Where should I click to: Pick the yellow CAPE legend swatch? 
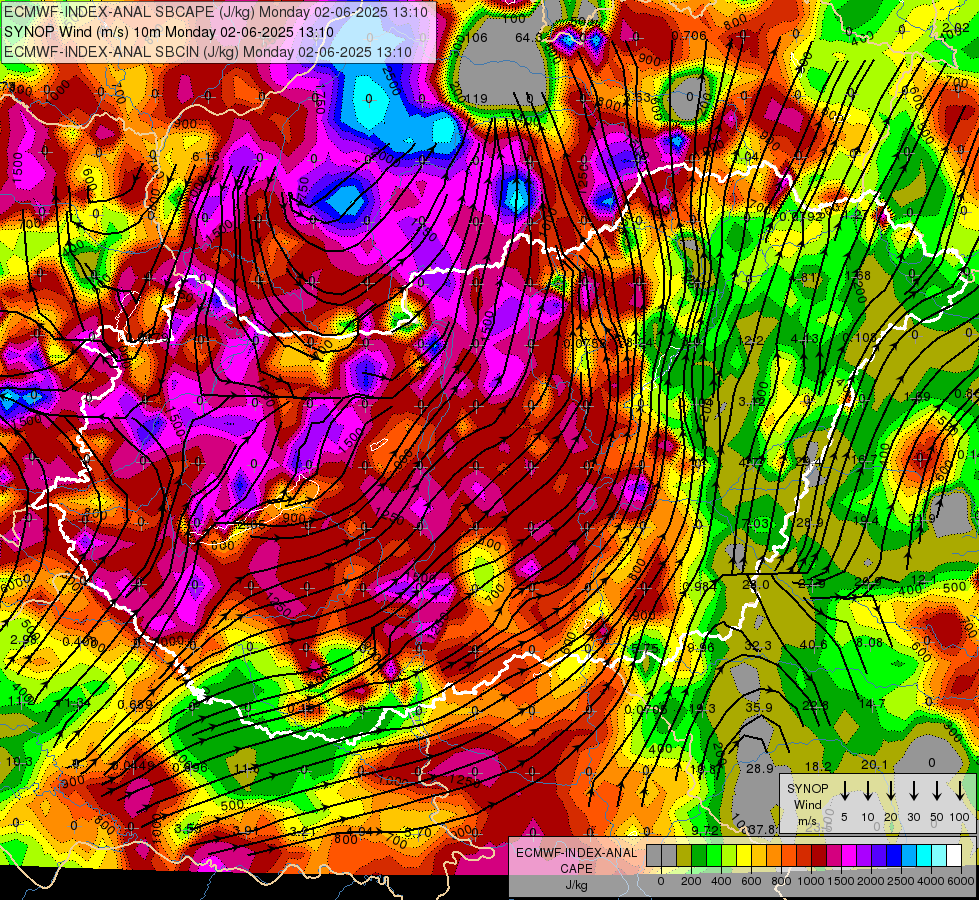744,856
